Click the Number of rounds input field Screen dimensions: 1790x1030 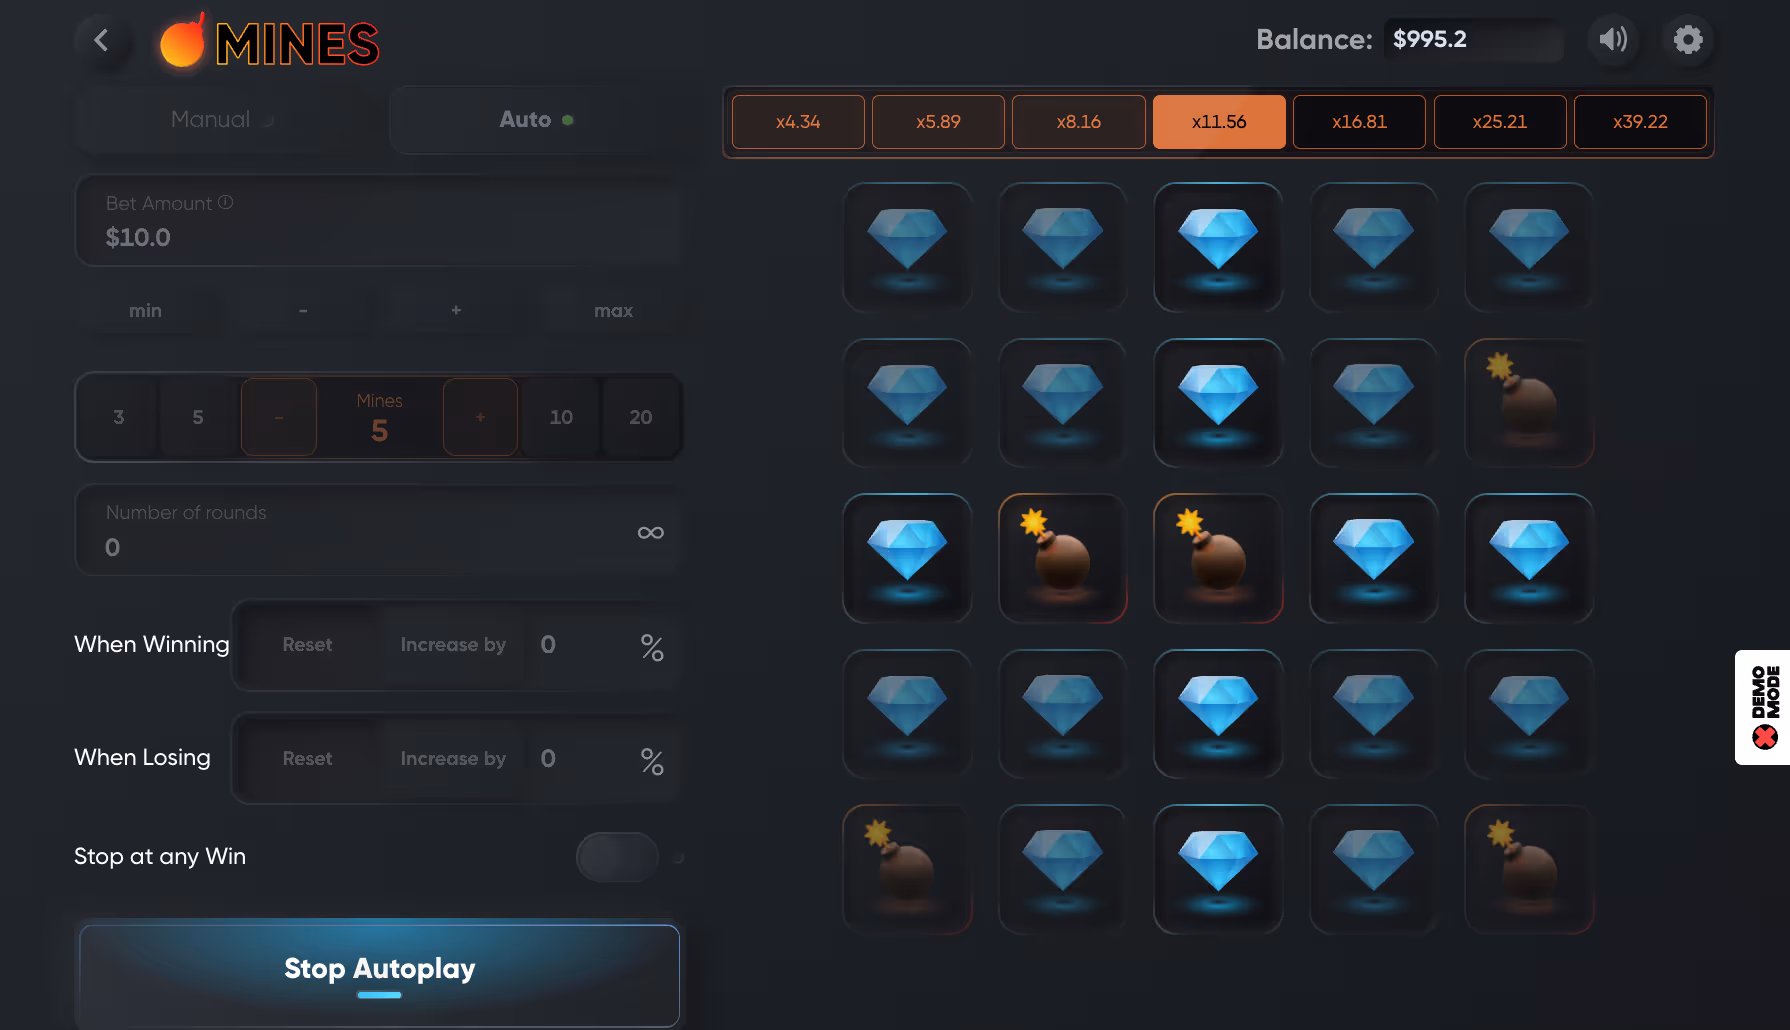379,530
